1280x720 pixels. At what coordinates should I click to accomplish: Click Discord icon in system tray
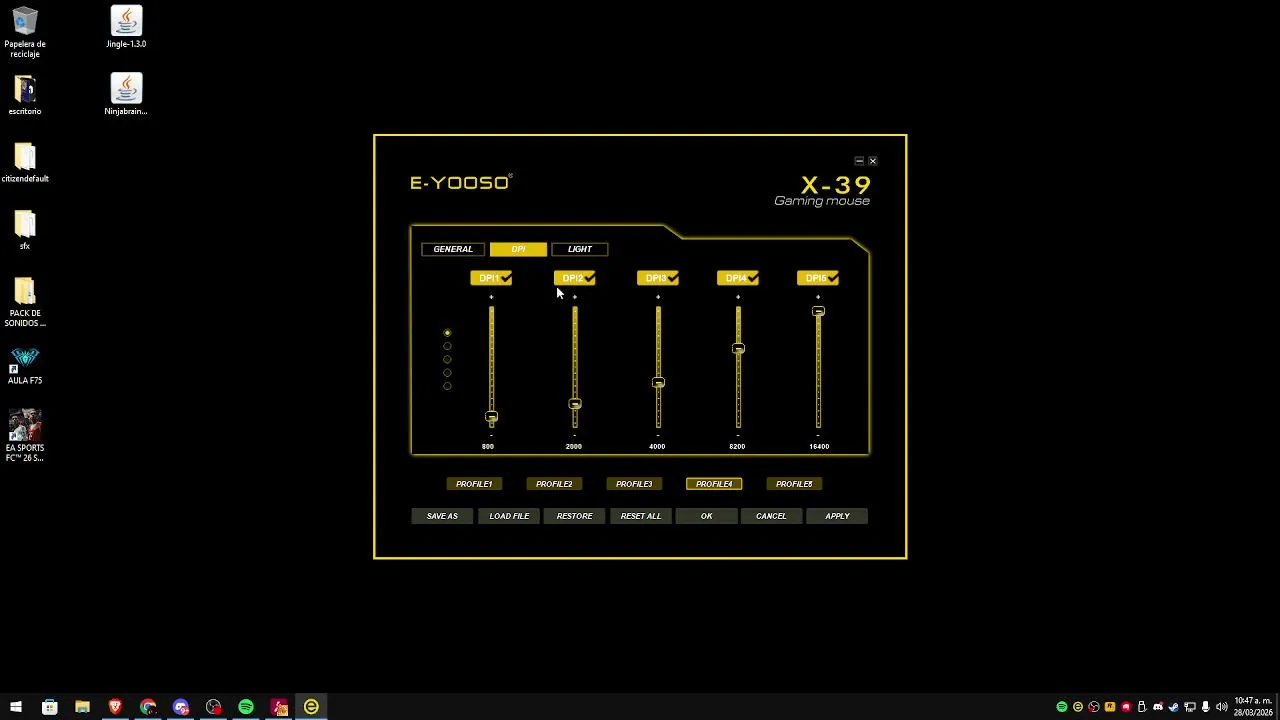tap(1158, 707)
